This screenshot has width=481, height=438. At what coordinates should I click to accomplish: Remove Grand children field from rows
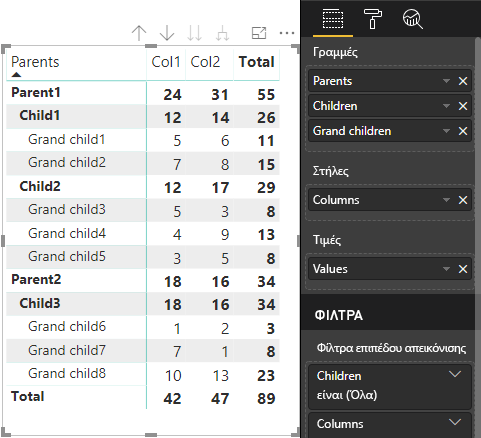click(463, 131)
